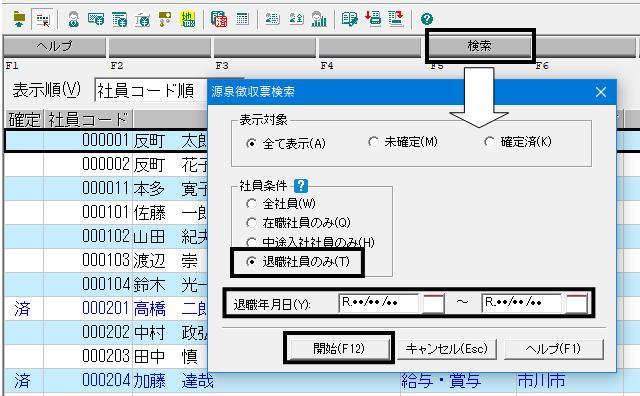The image size is (640, 396).
Task: Click the 給与・賞与 cell
Action: pyautogui.click(x=441, y=380)
